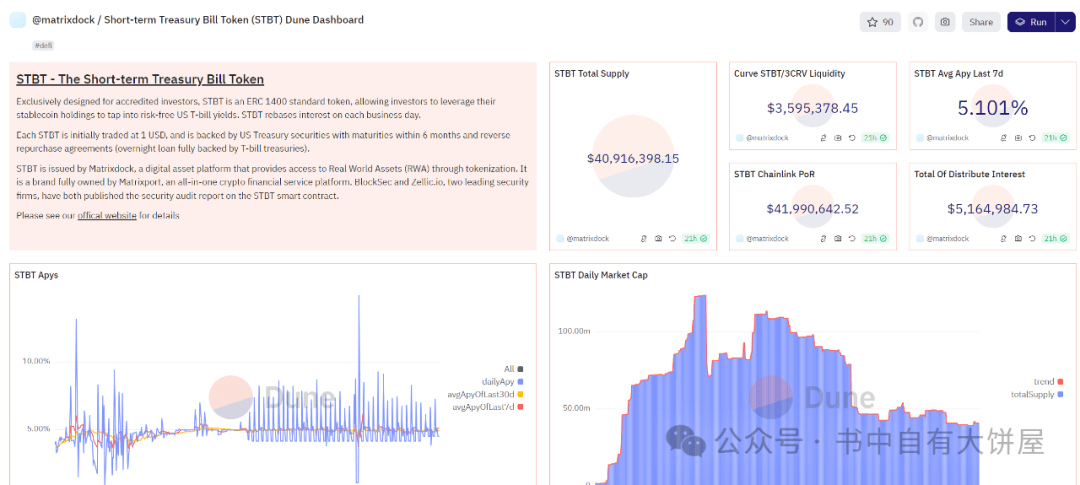Copy query link icon on STBT Avg Apy Last 7d card
Image resolution: width=1080 pixels, height=485 pixels.
[x=1004, y=138]
